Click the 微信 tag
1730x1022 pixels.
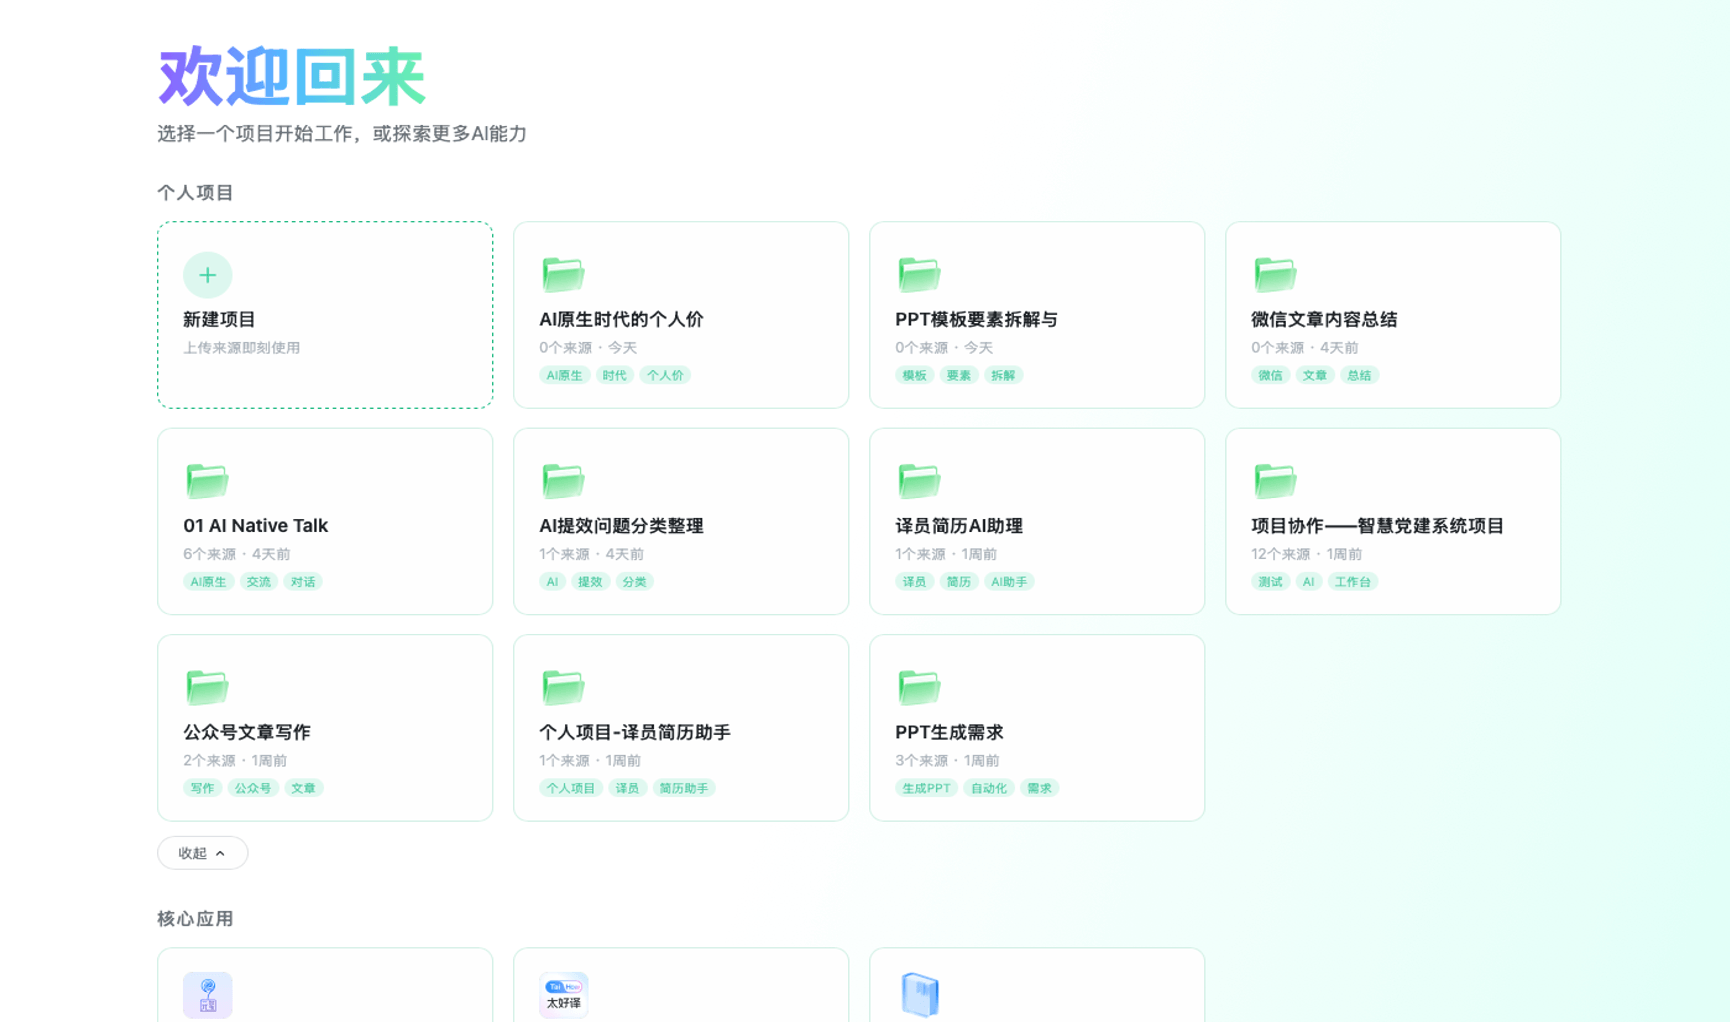coord(1270,376)
